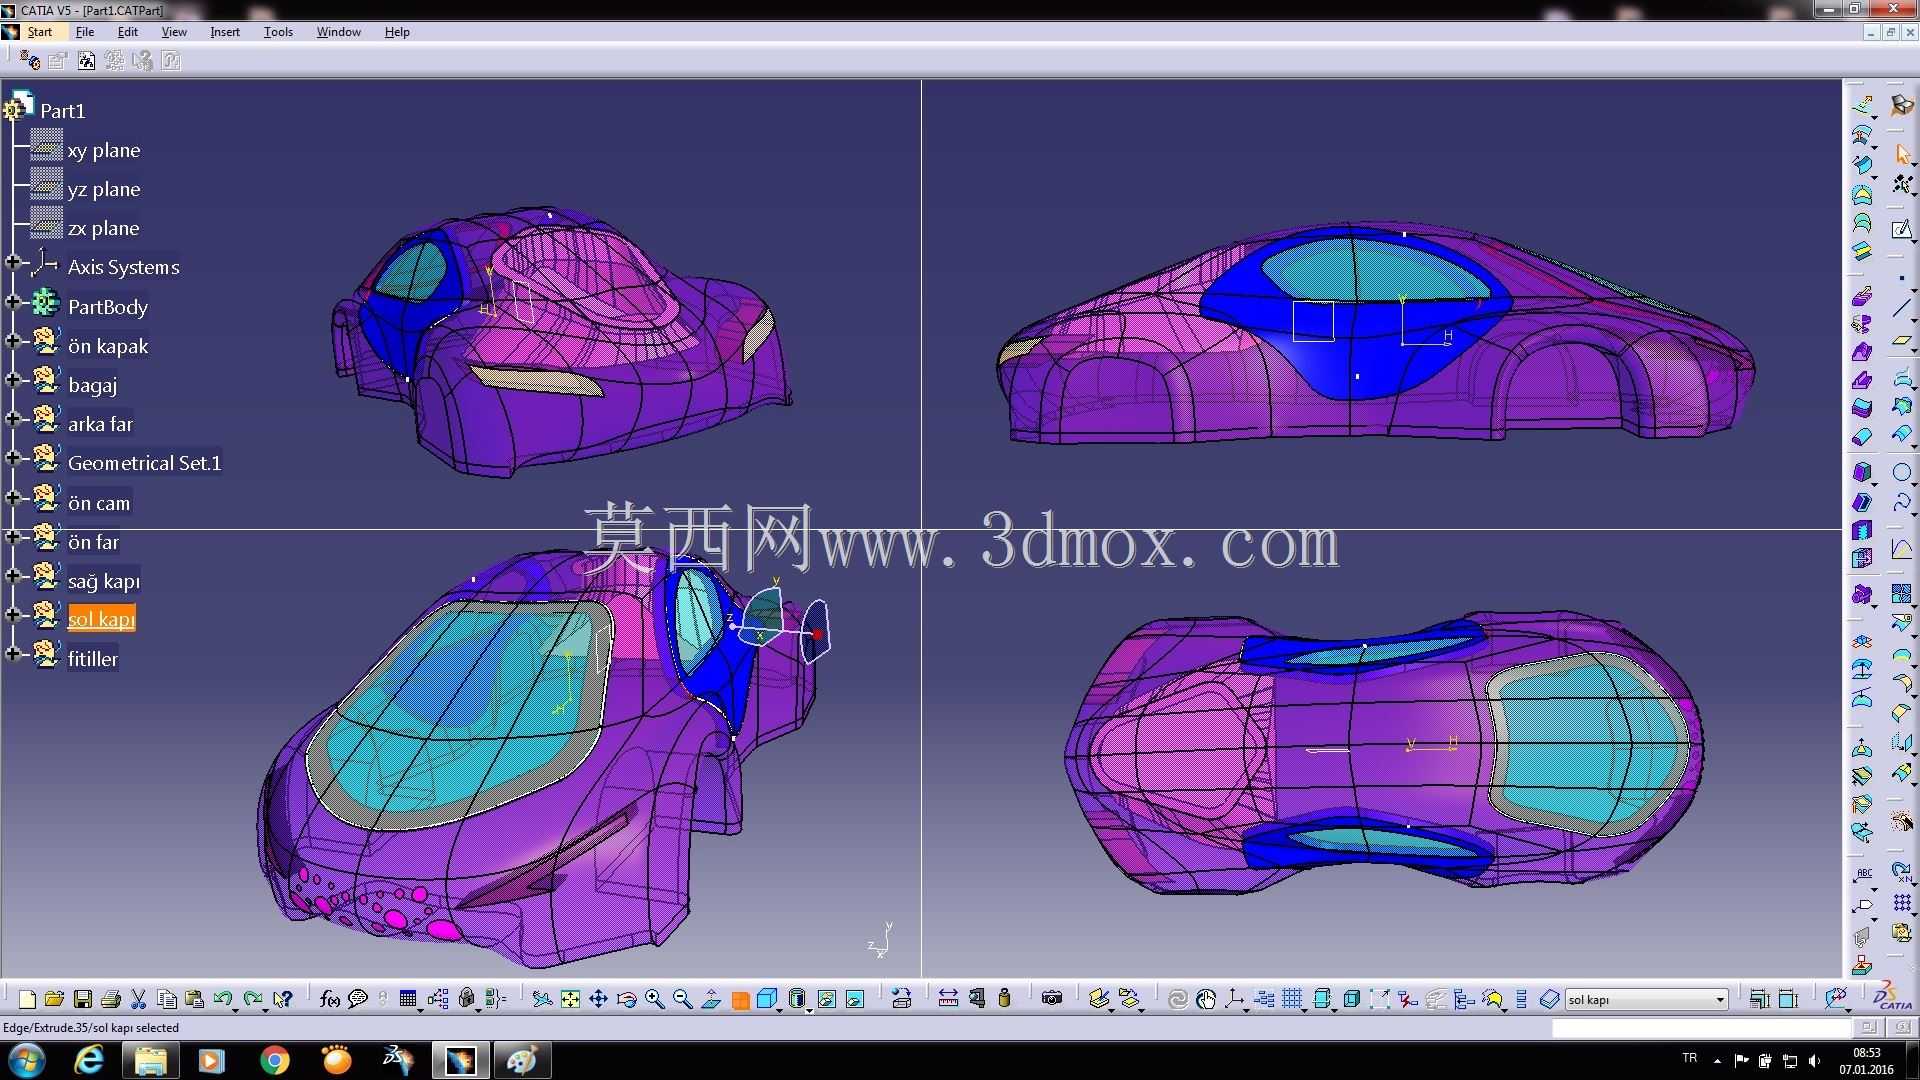Expand the PartBody tree node
1920x1080 pixels.
[13, 302]
